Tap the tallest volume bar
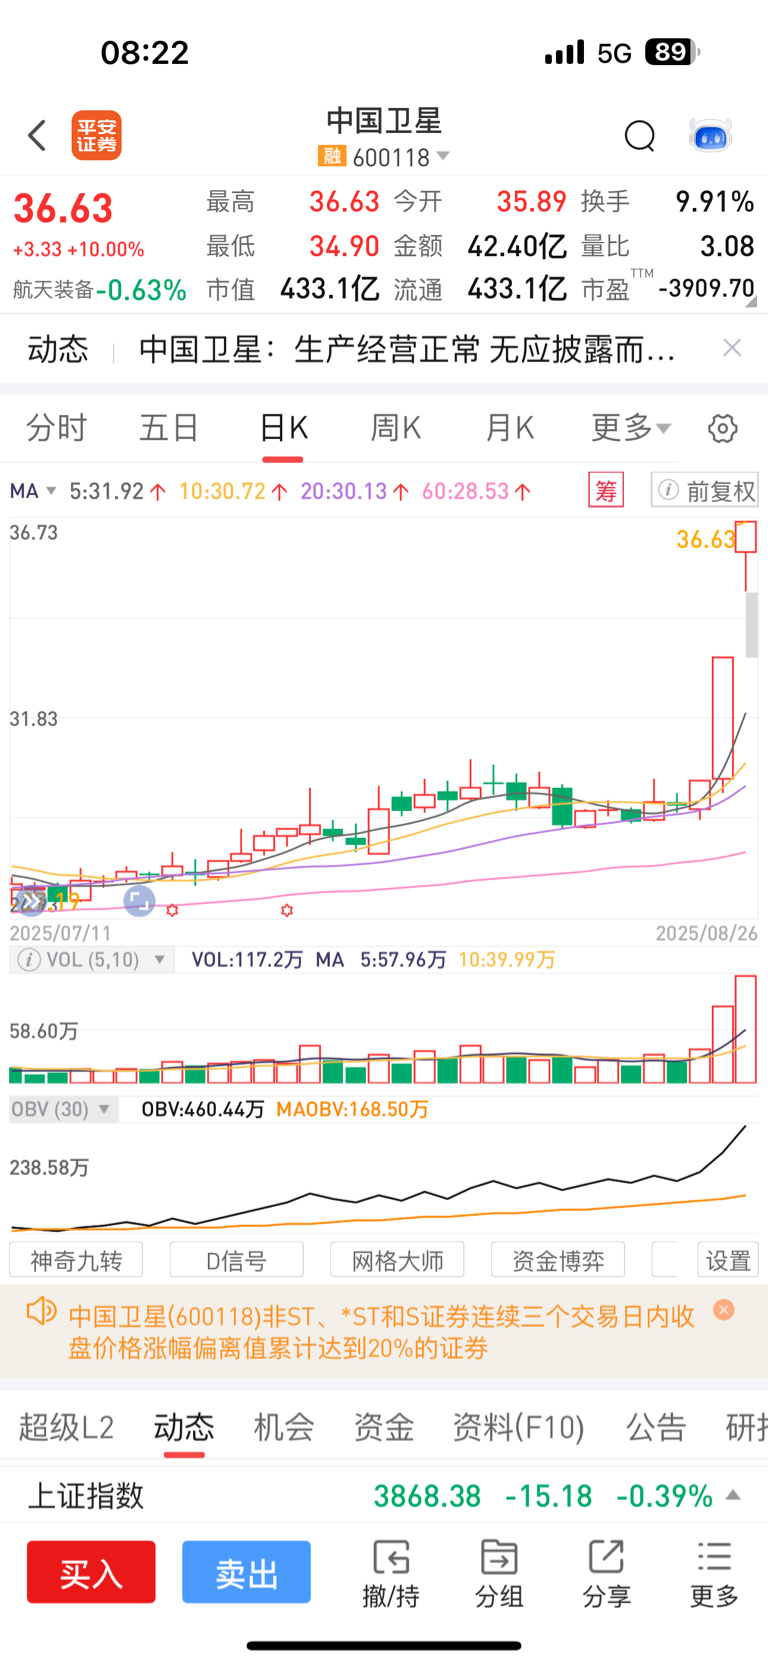 (746, 1029)
